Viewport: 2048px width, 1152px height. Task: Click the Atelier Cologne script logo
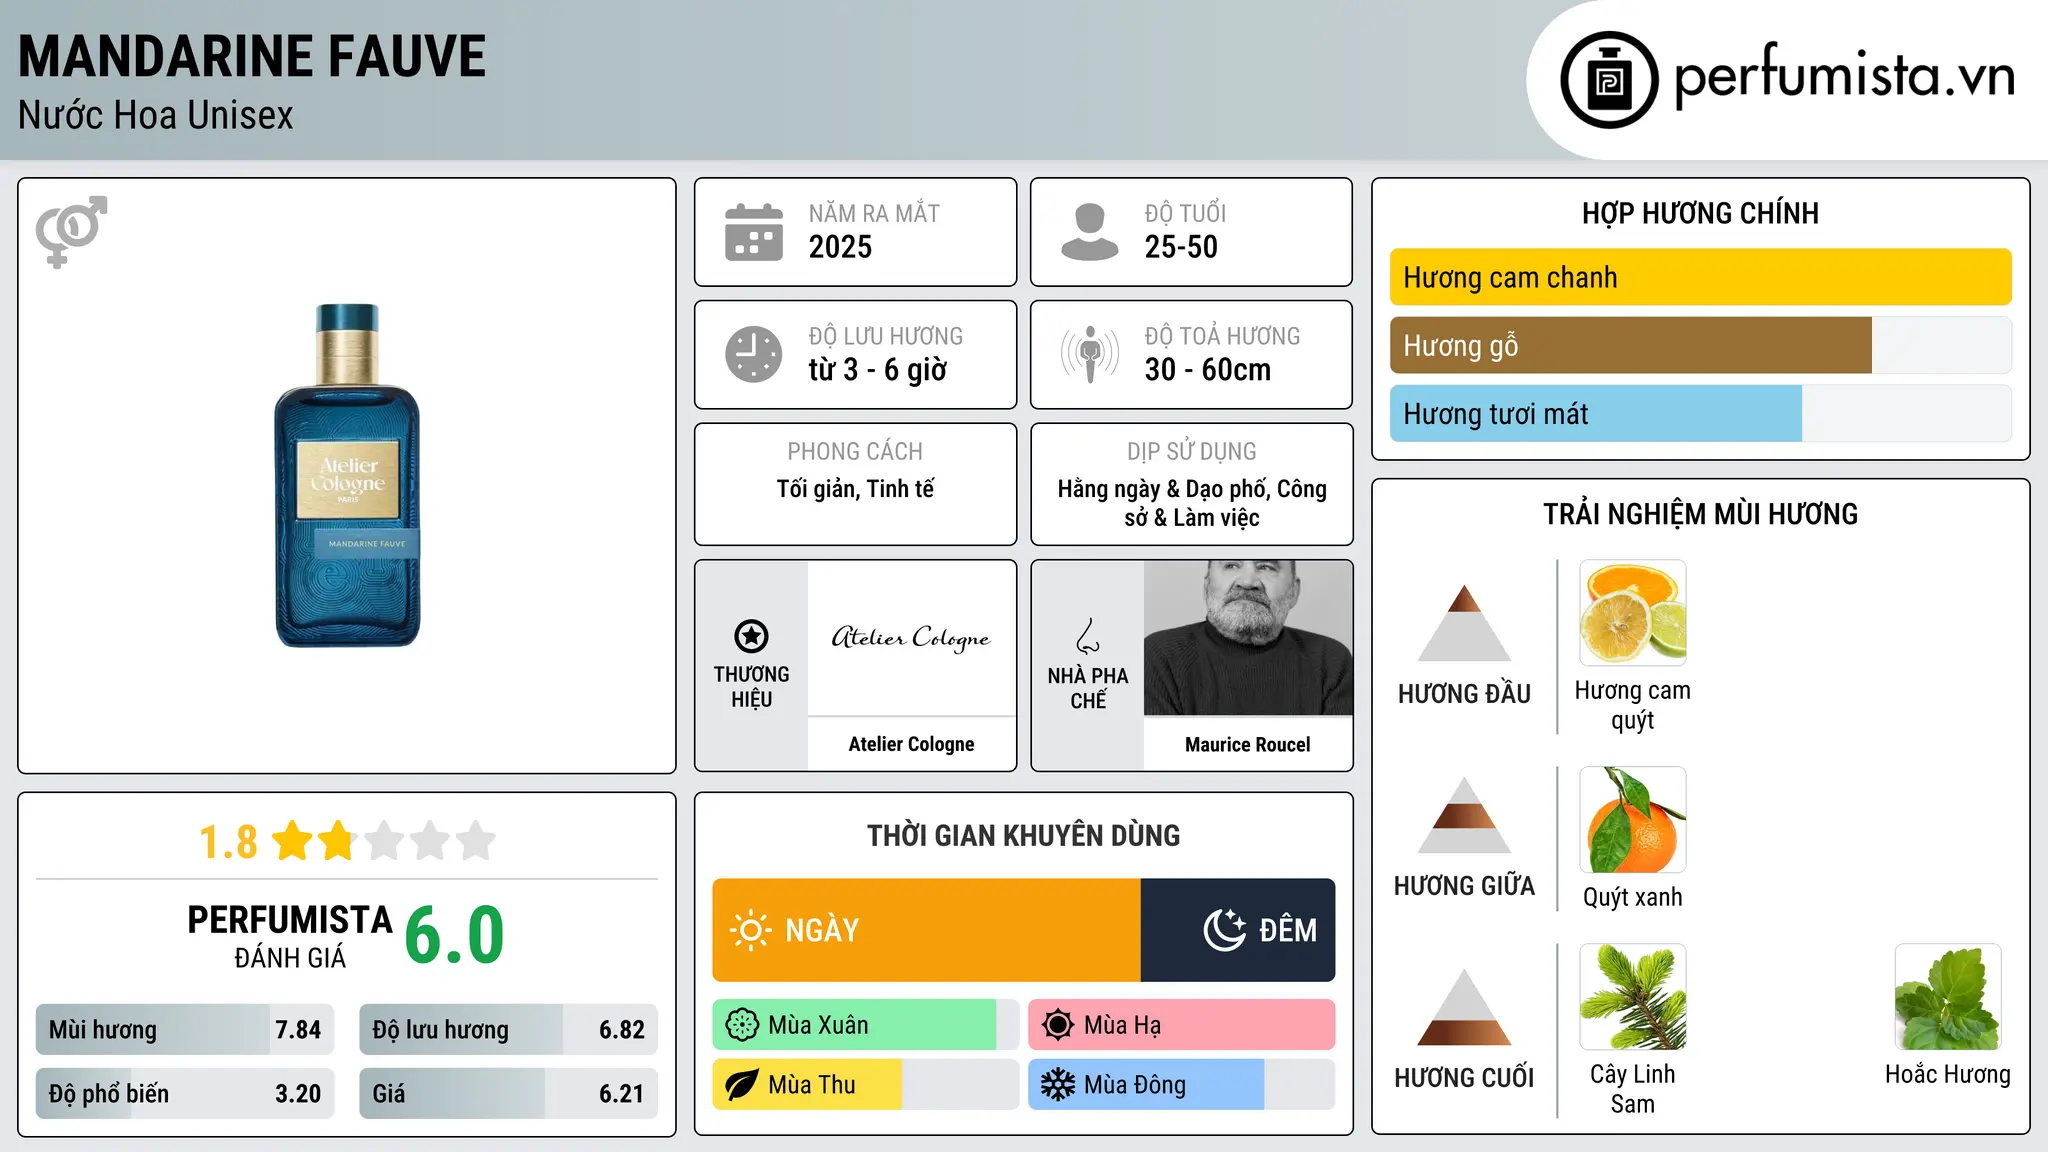click(911, 638)
